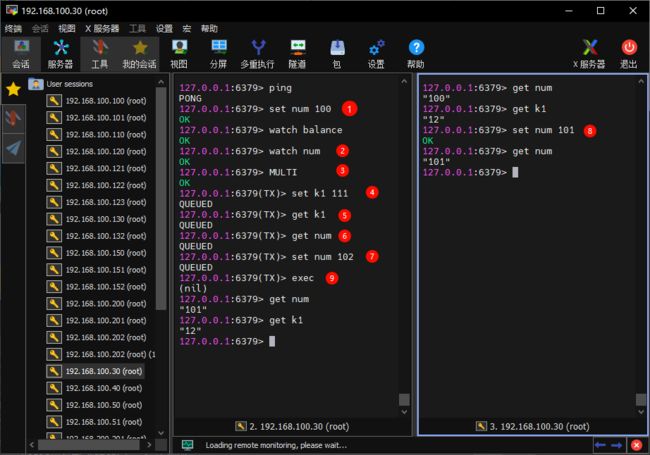Image resolution: width=650 pixels, height=455 pixels.
Task: Open the 工具 (Tools) toolbar icon
Action: coord(99,54)
